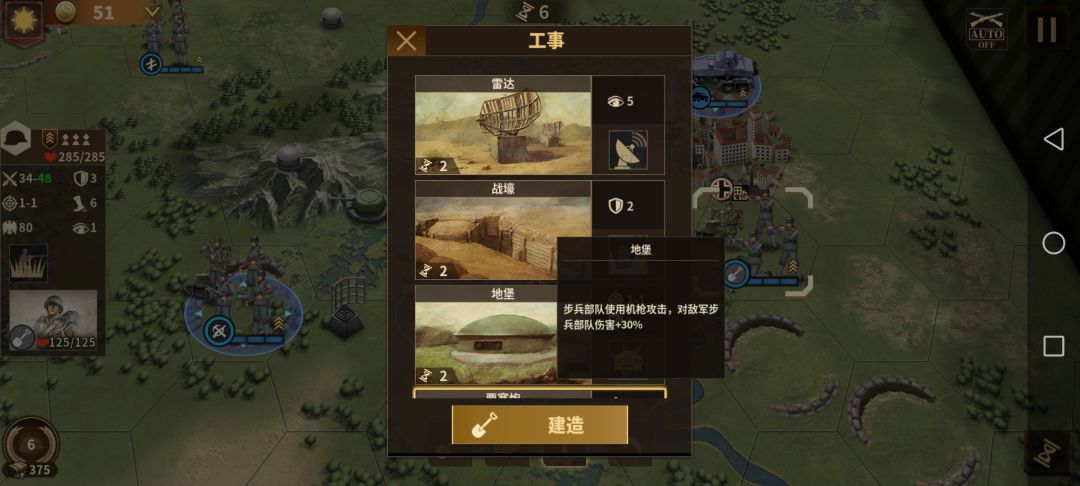
Task: Click the grass terrain camouflage icon
Action: (x=28, y=263)
